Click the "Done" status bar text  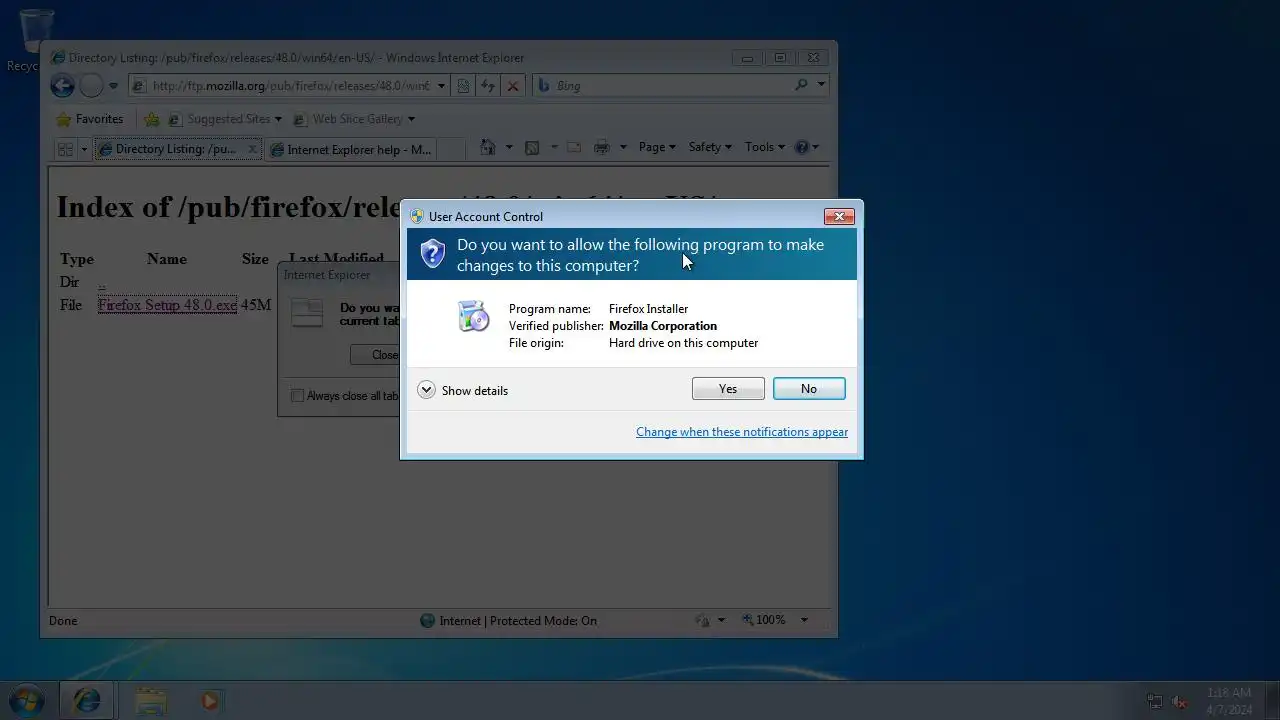(63, 621)
